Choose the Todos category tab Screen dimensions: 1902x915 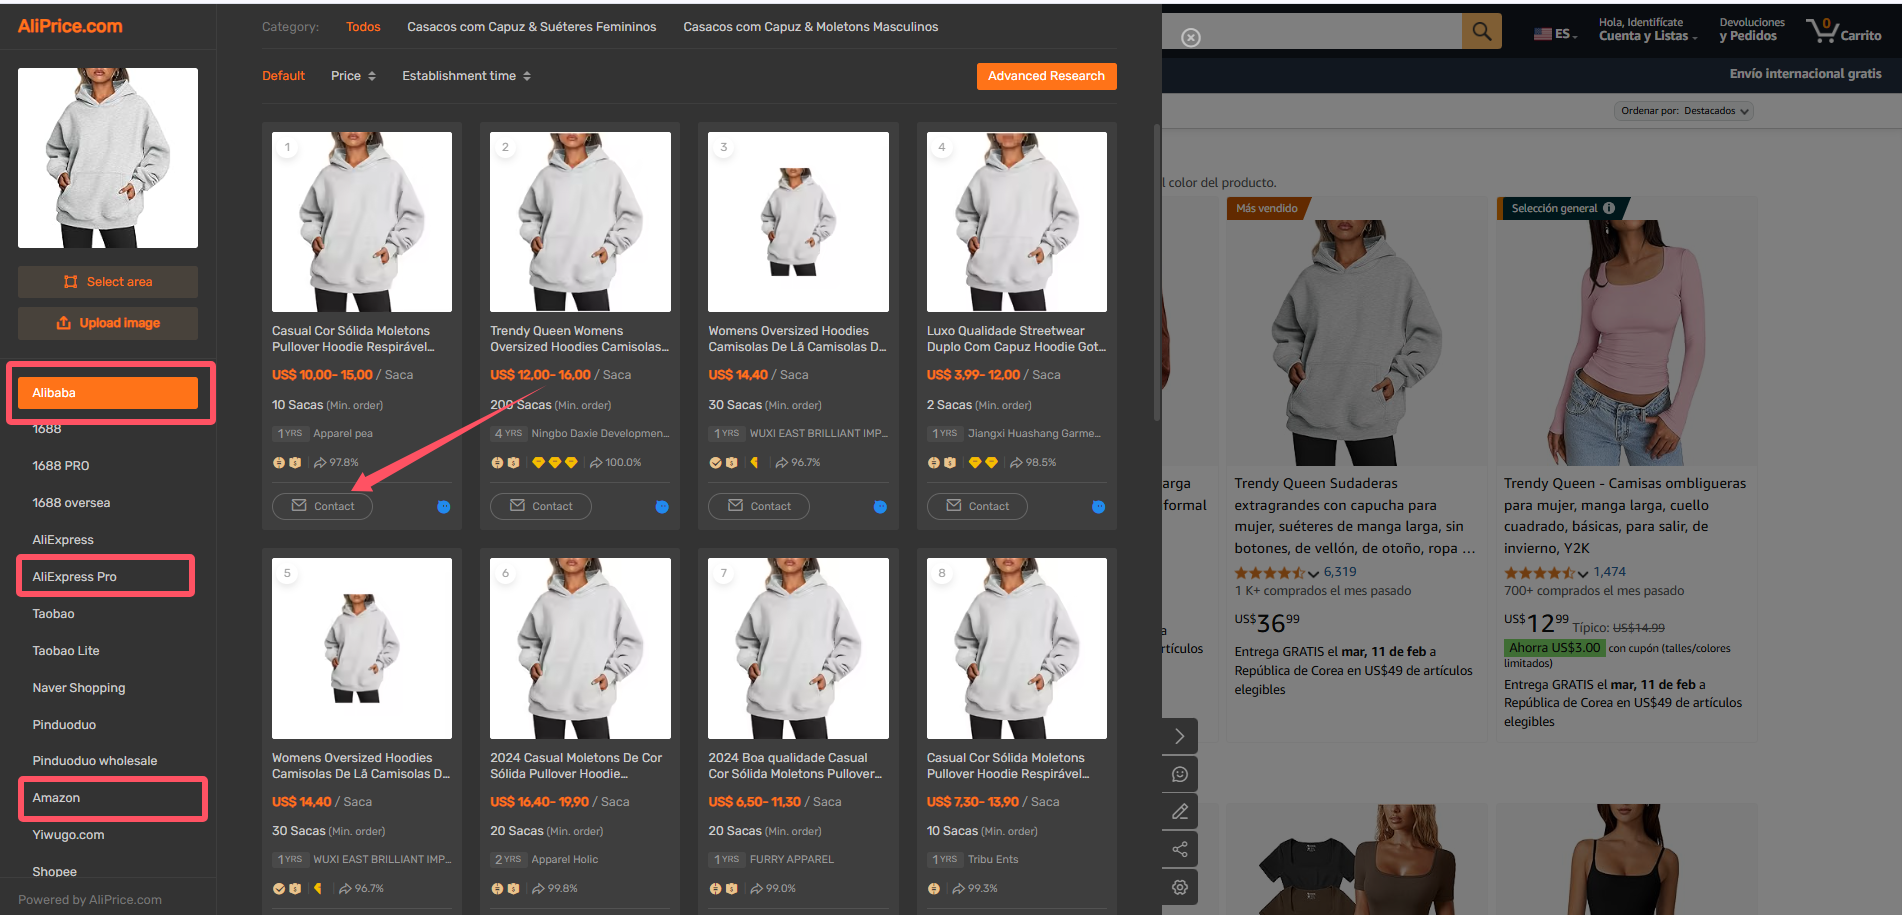click(x=363, y=27)
